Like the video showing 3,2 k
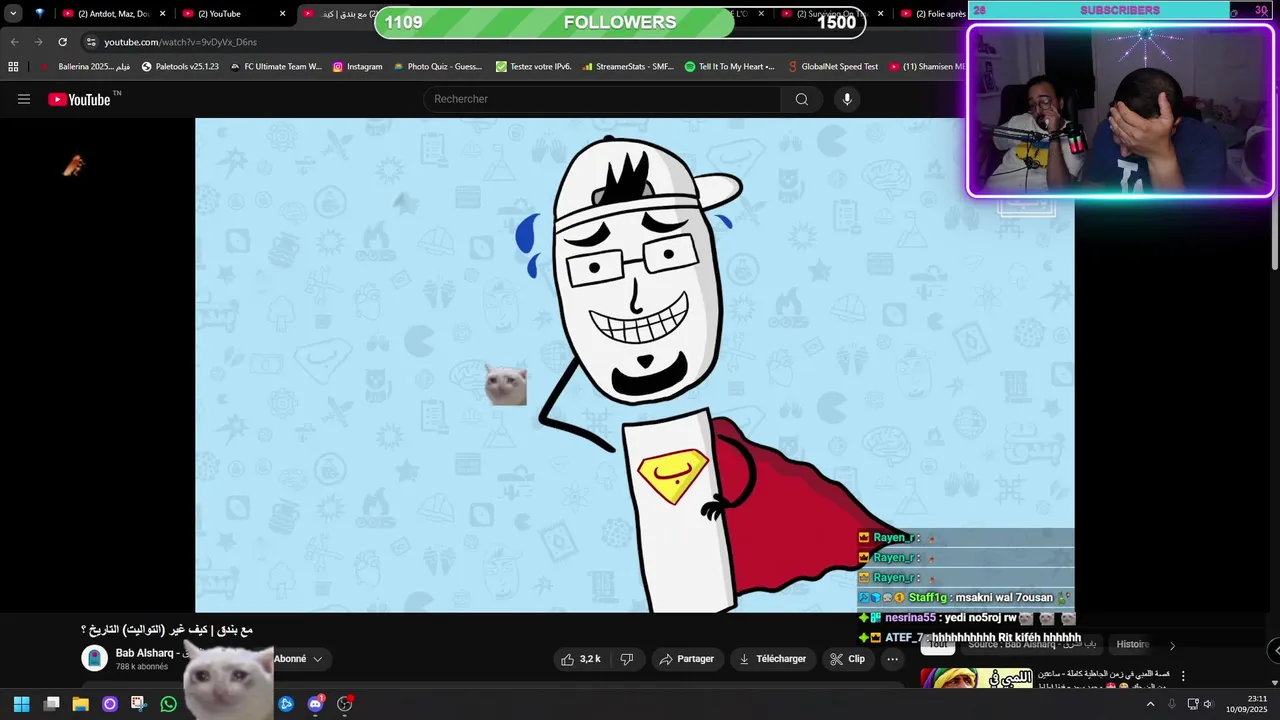 click(x=581, y=659)
